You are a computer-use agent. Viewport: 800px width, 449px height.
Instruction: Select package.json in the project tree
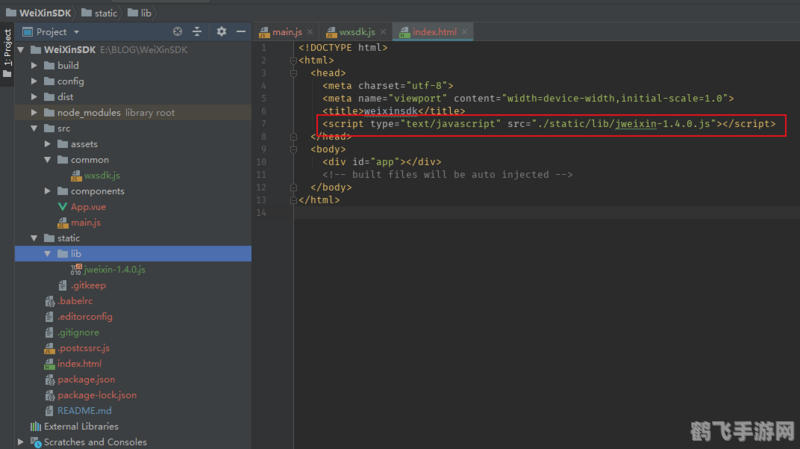click(x=85, y=380)
